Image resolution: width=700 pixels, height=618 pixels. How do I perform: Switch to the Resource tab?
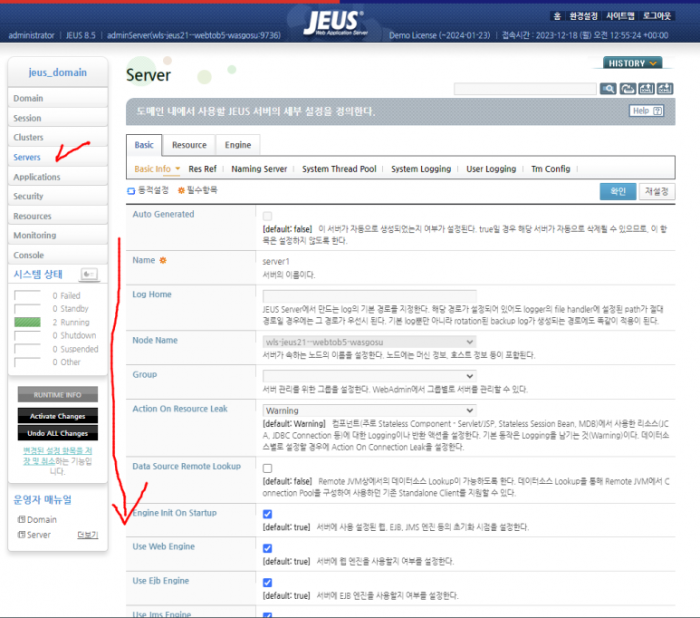[189, 145]
